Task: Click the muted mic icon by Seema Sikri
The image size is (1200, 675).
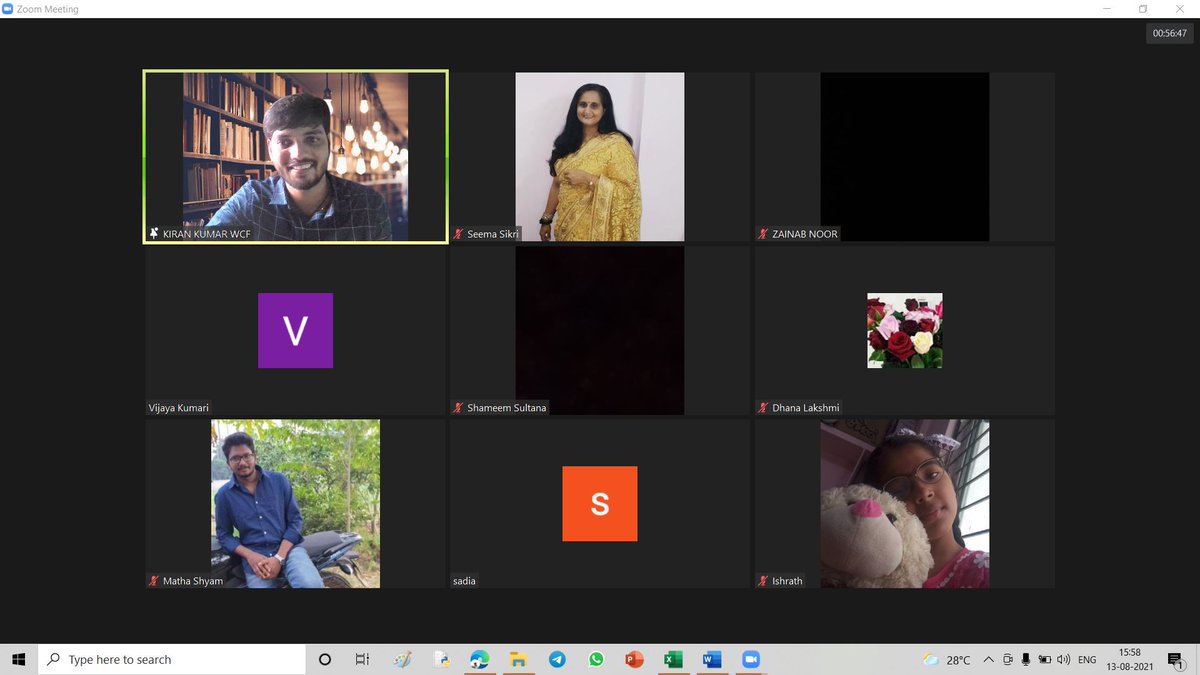Action: click(x=459, y=234)
